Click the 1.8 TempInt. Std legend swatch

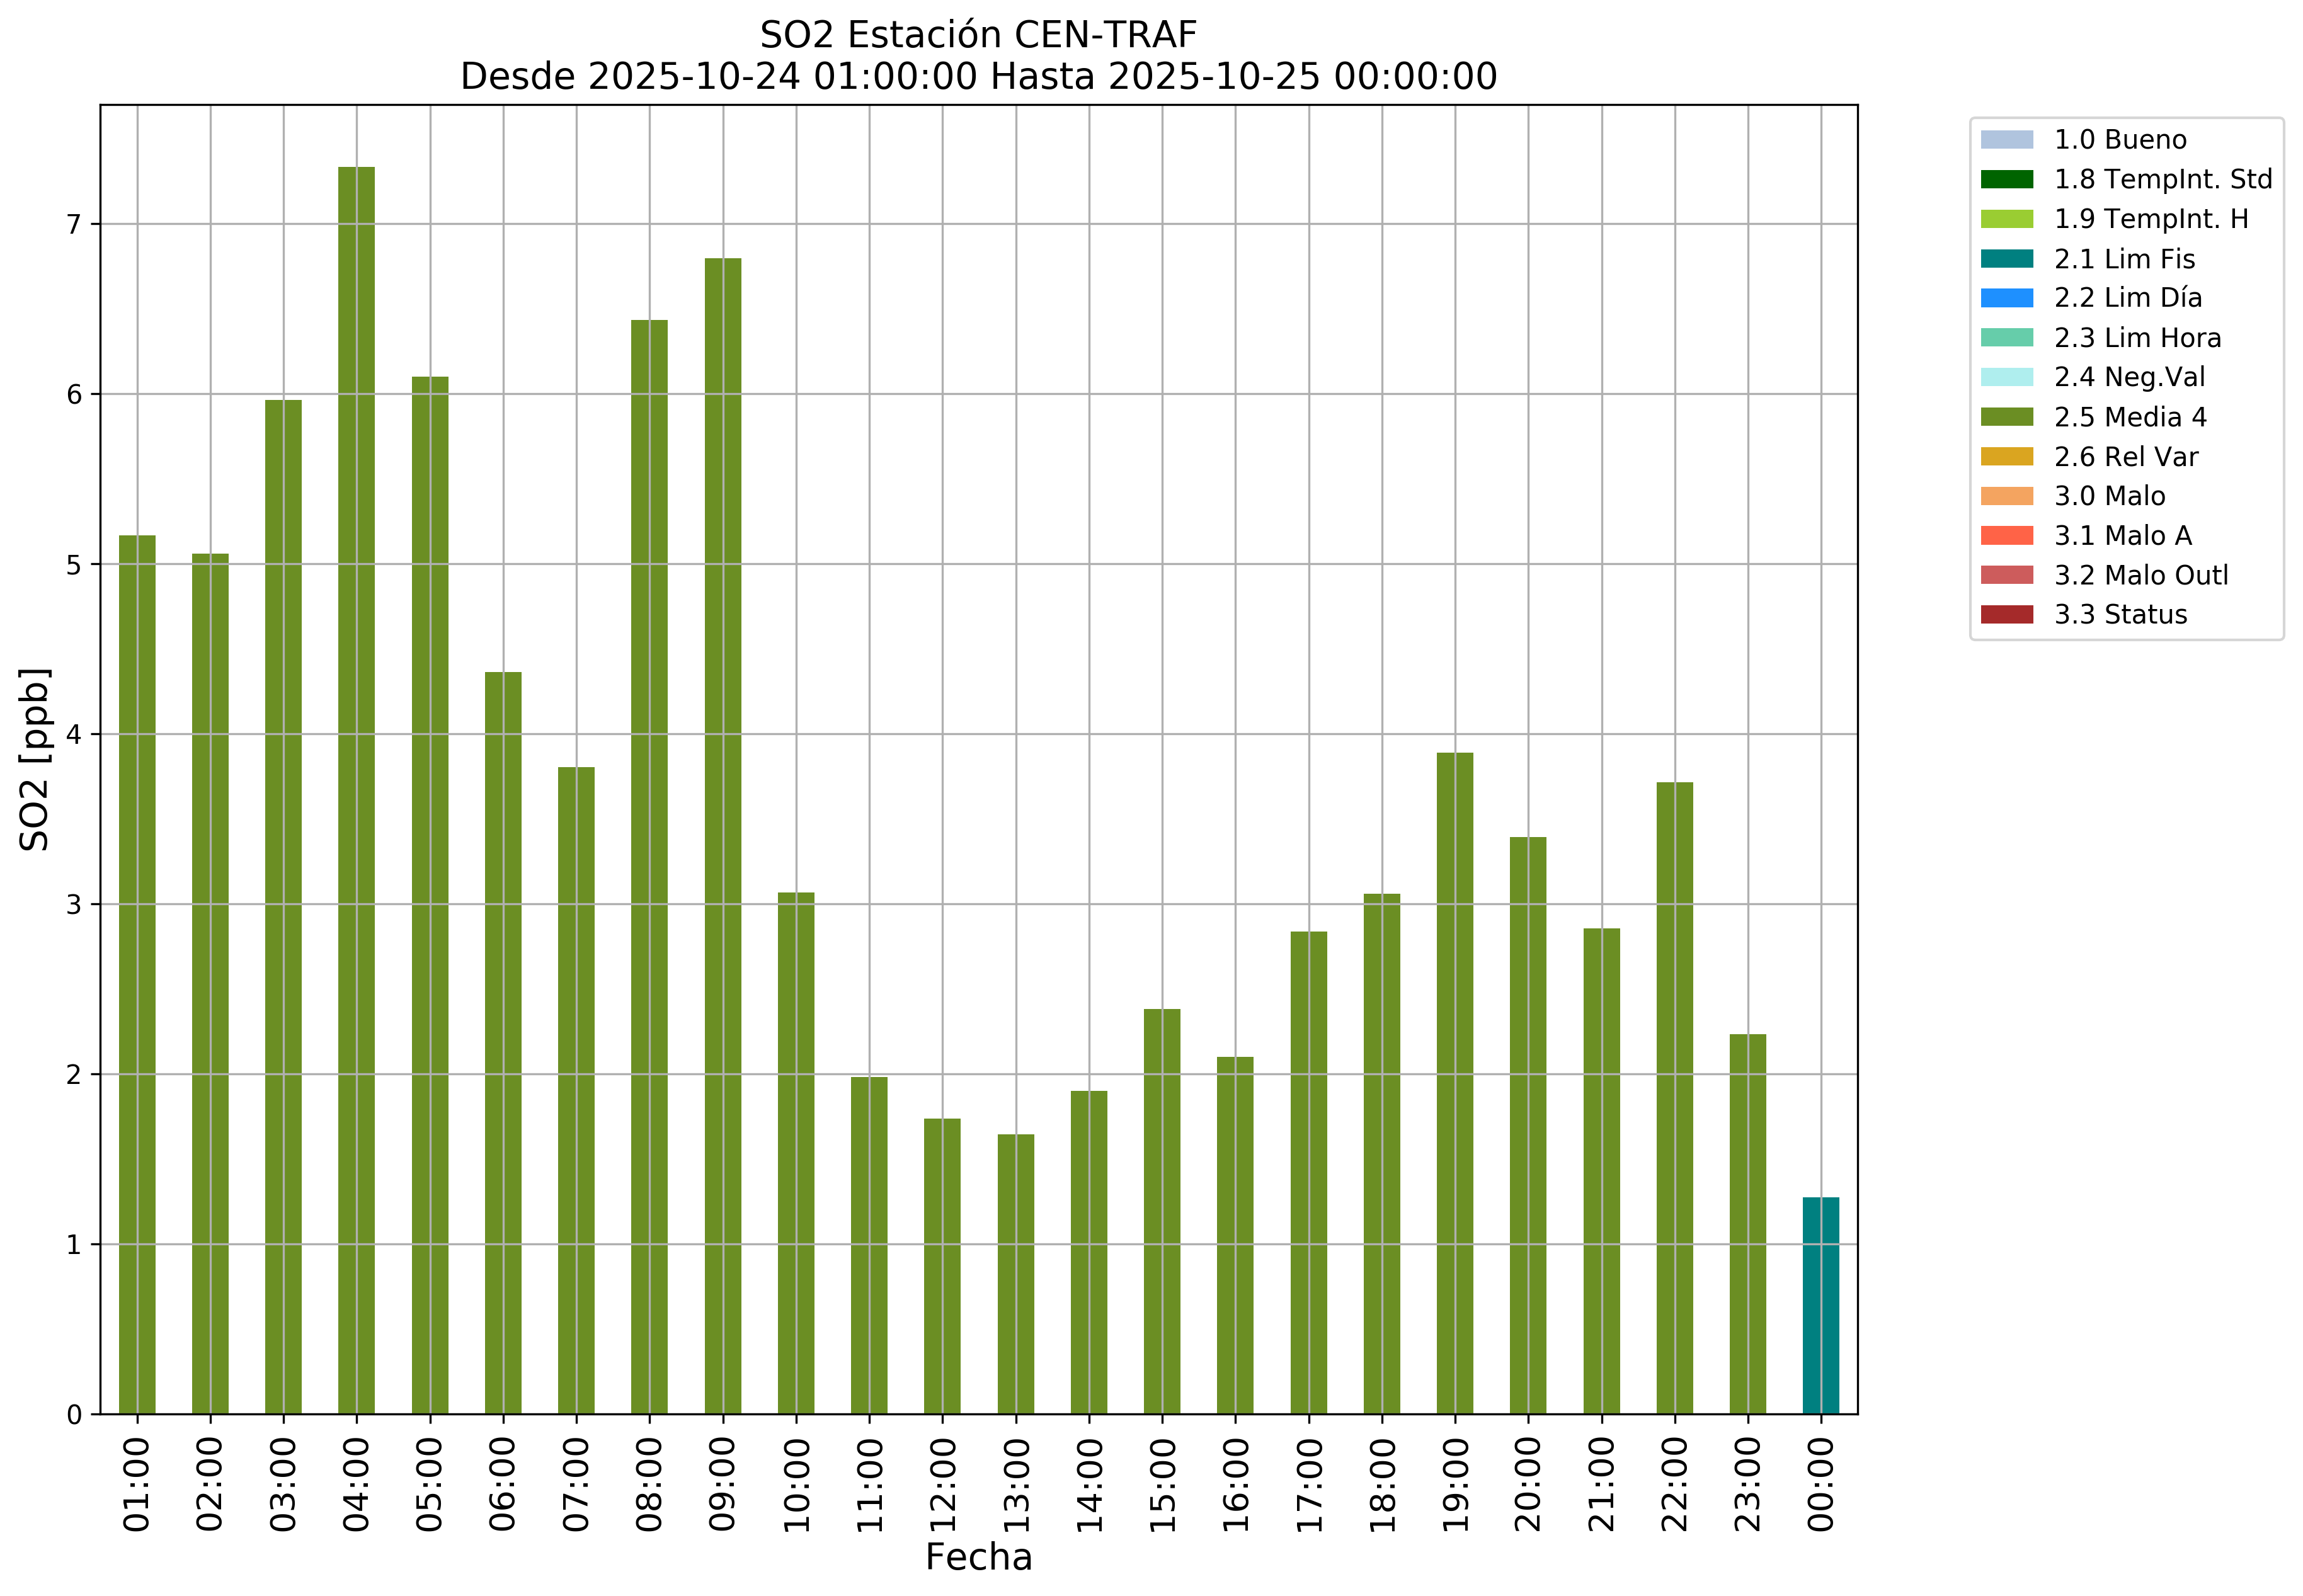tap(2006, 179)
